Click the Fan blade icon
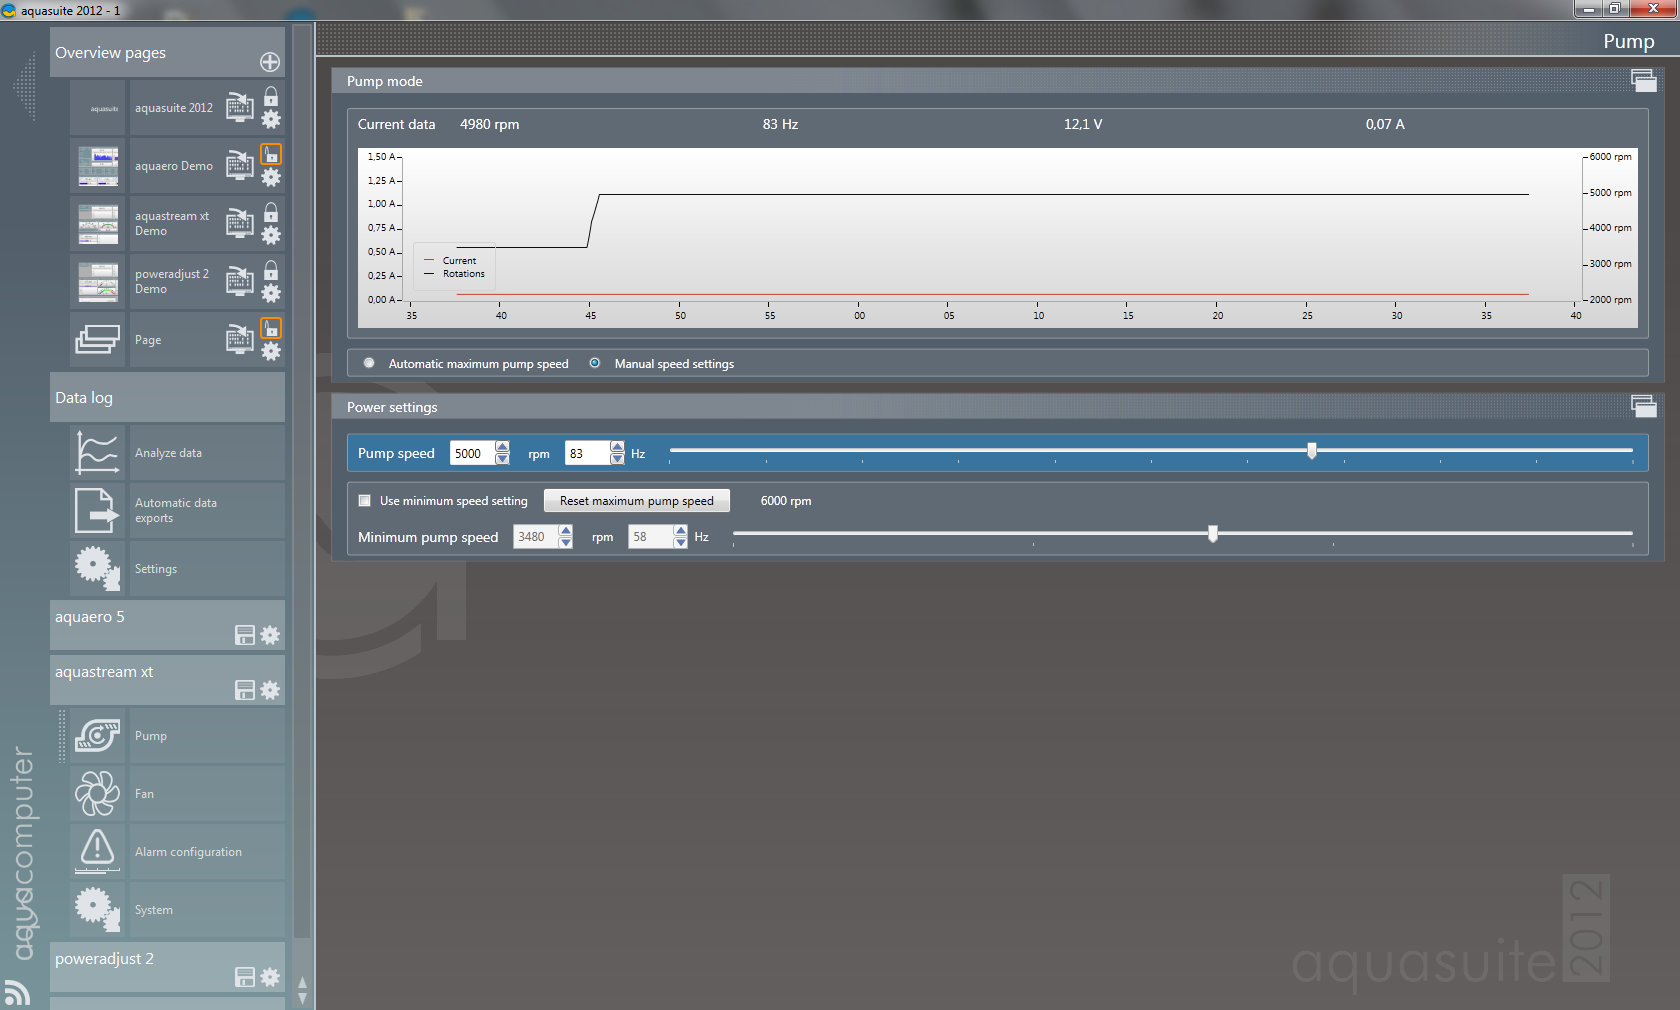This screenshot has height=1010, width=1680. tap(97, 793)
